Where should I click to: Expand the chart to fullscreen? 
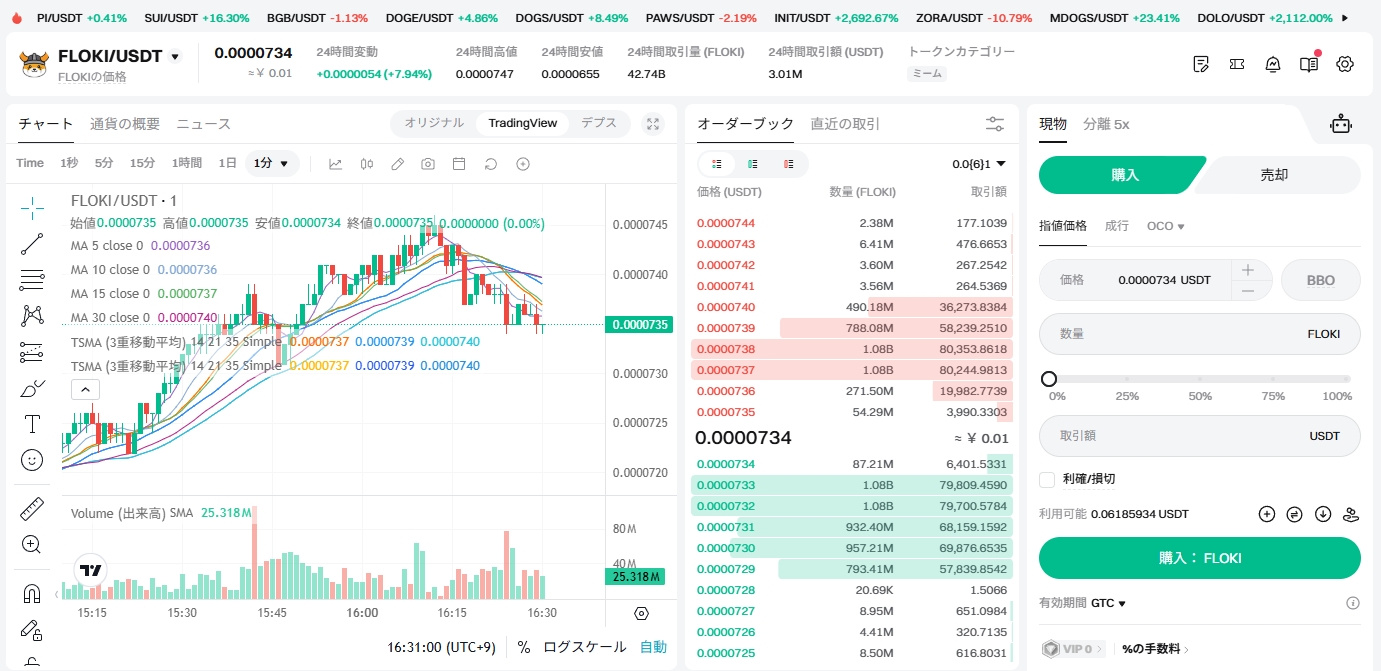coord(653,124)
